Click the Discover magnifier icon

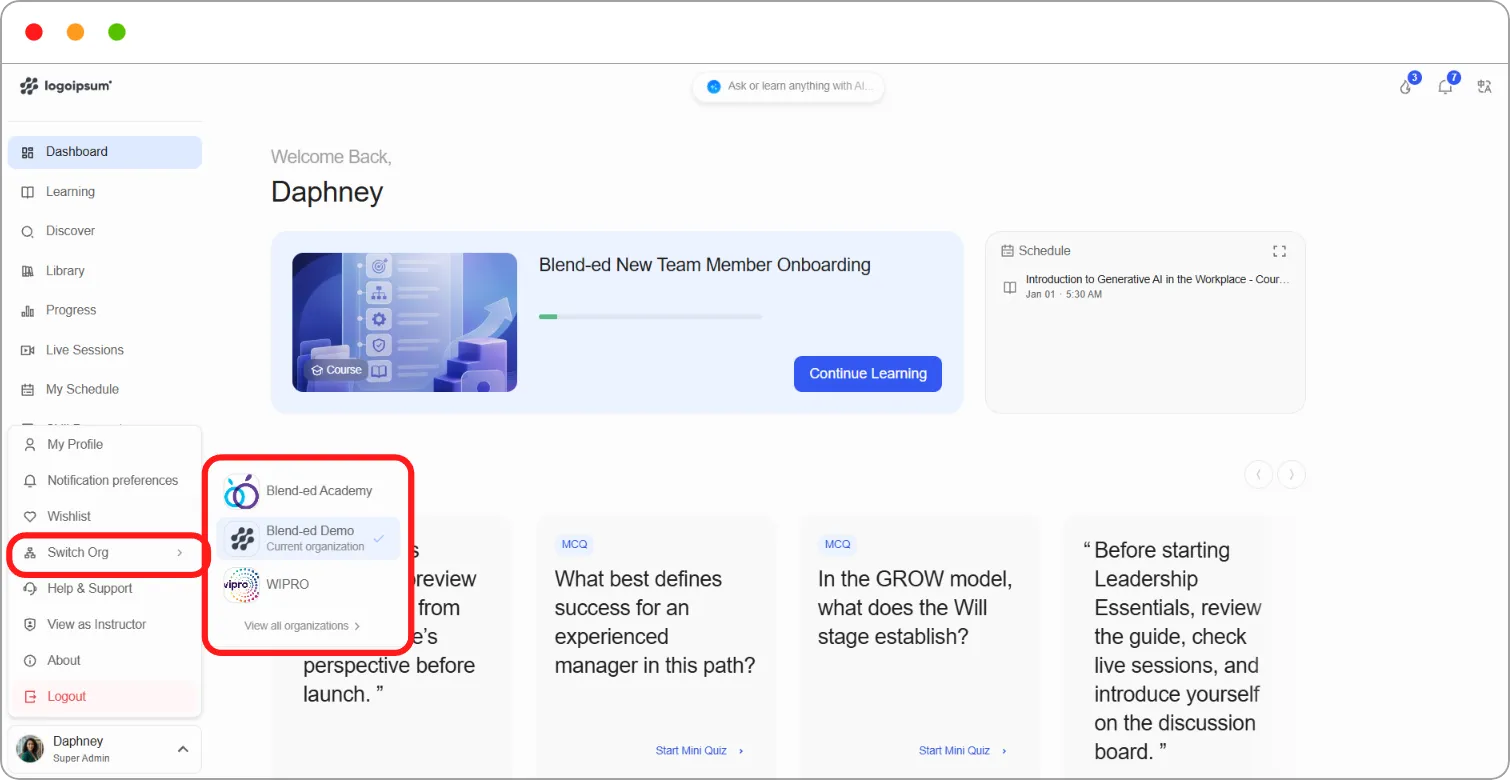(28, 231)
